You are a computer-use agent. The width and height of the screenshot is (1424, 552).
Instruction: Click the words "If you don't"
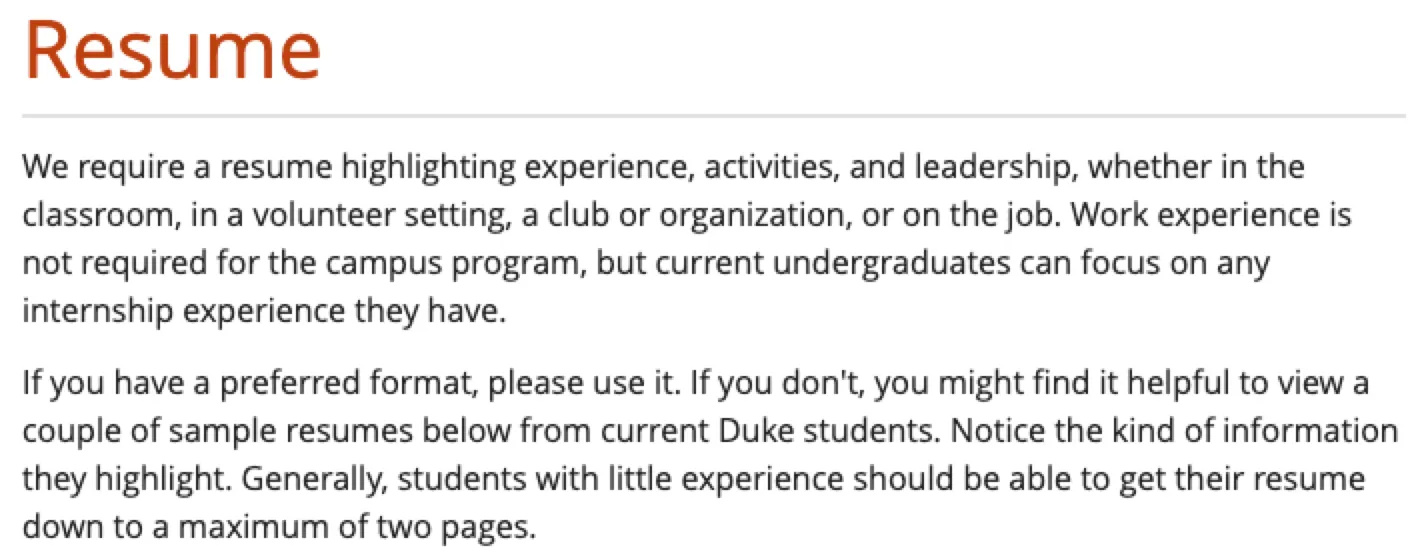pyautogui.click(x=776, y=383)
